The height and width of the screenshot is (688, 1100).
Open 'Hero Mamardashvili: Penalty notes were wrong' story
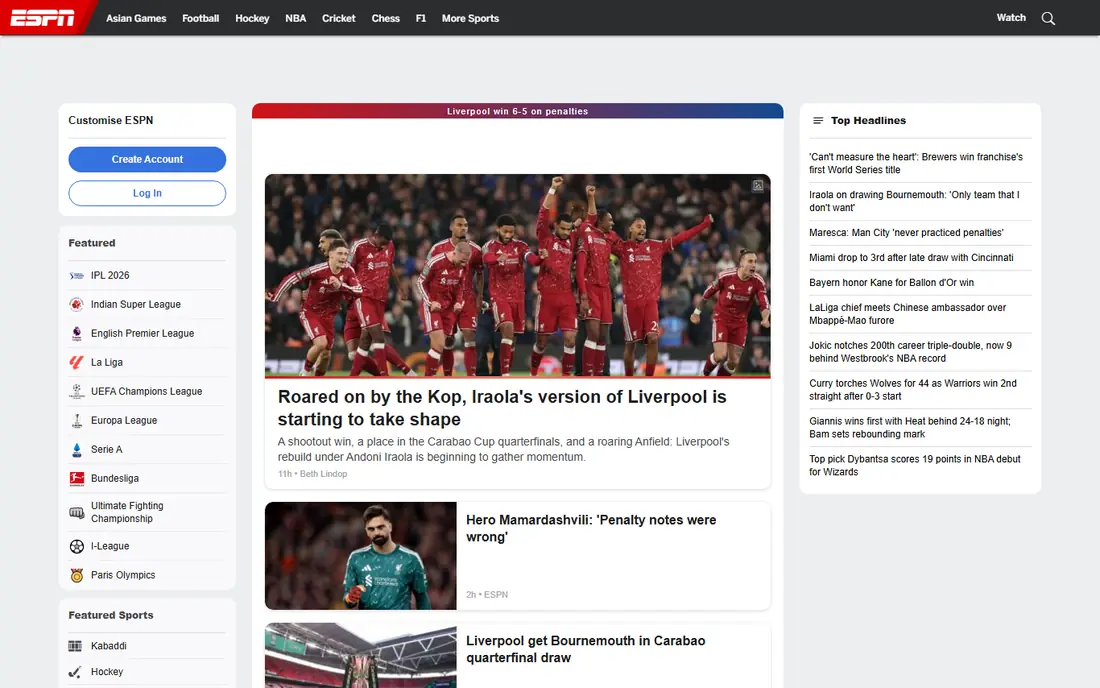pyautogui.click(x=591, y=528)
